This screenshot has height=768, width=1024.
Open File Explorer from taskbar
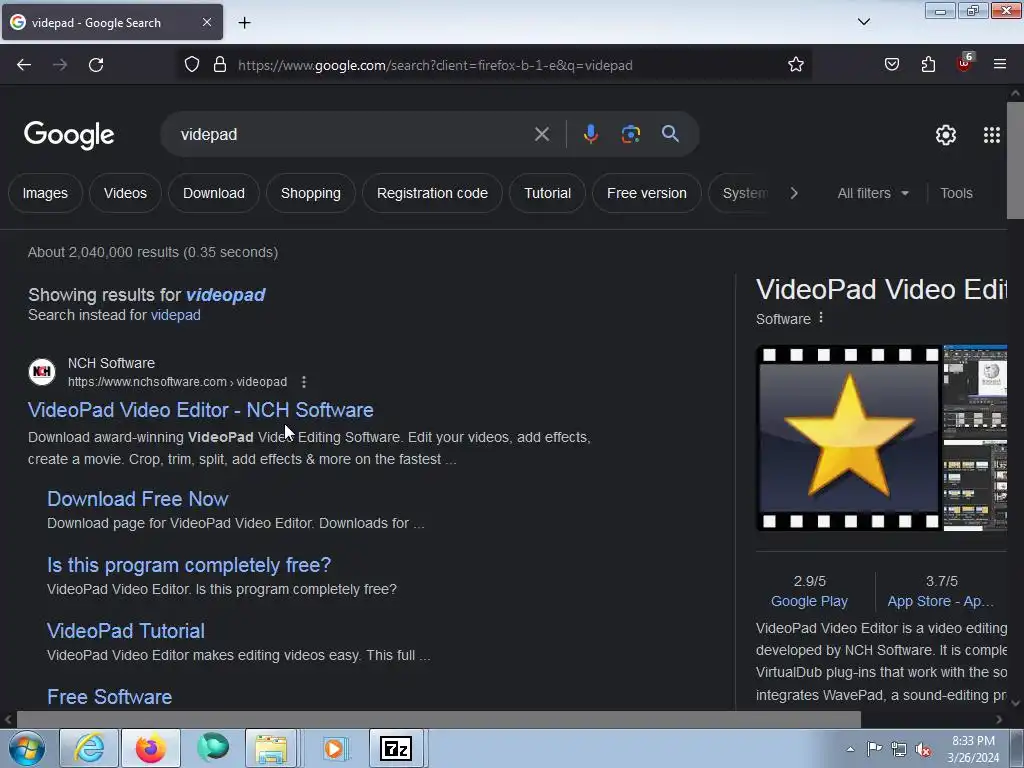click(271, 748)
